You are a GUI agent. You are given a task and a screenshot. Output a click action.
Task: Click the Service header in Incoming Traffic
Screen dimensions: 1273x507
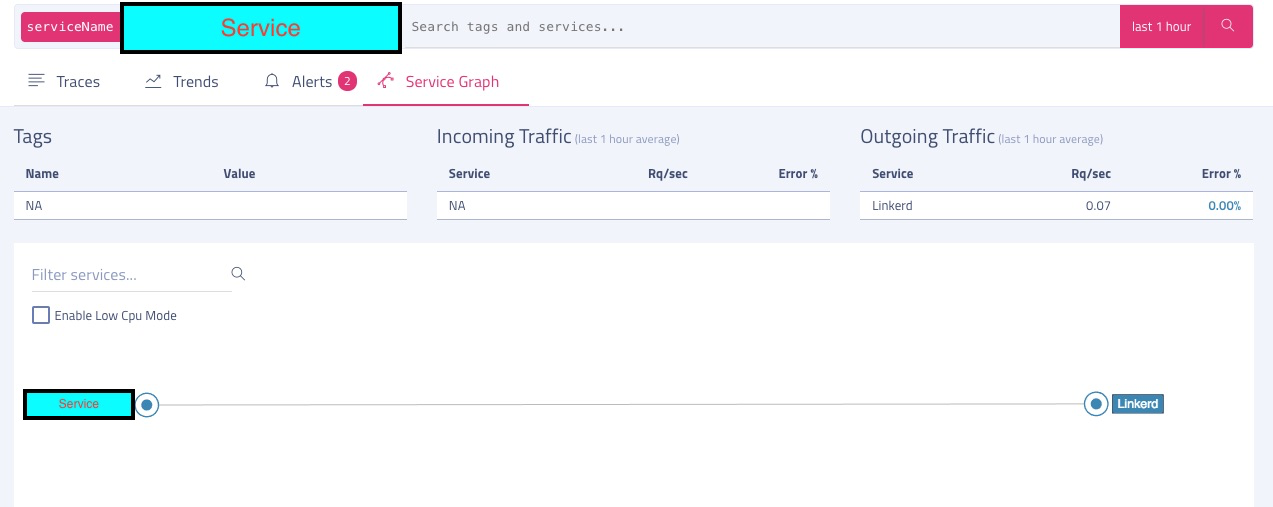pyautogui.click(x=469, y=174)
